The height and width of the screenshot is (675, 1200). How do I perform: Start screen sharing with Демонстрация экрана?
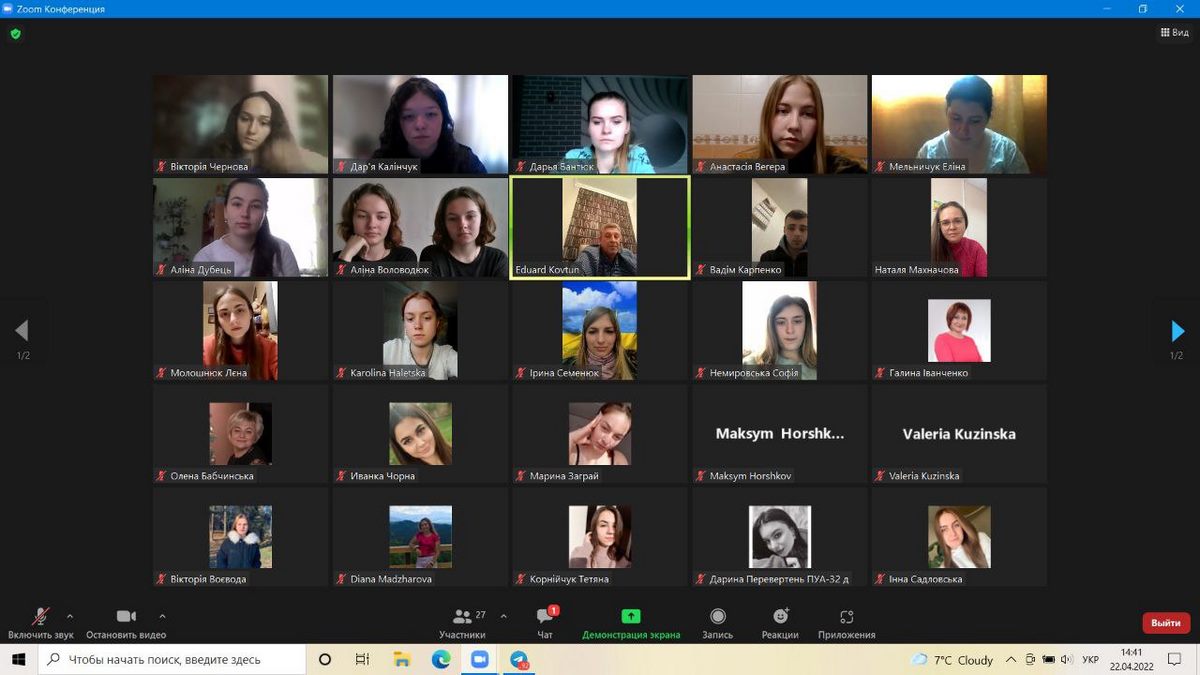point(631,622)
